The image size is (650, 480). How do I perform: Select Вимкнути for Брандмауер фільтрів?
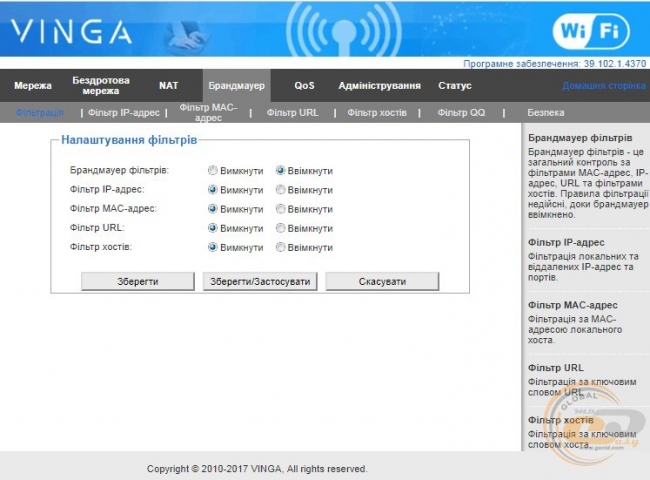213,170
